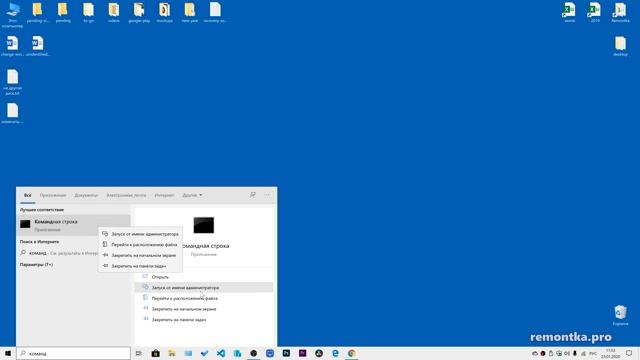Expand the "Другие" filter dropdown

[x=192, y=196]
